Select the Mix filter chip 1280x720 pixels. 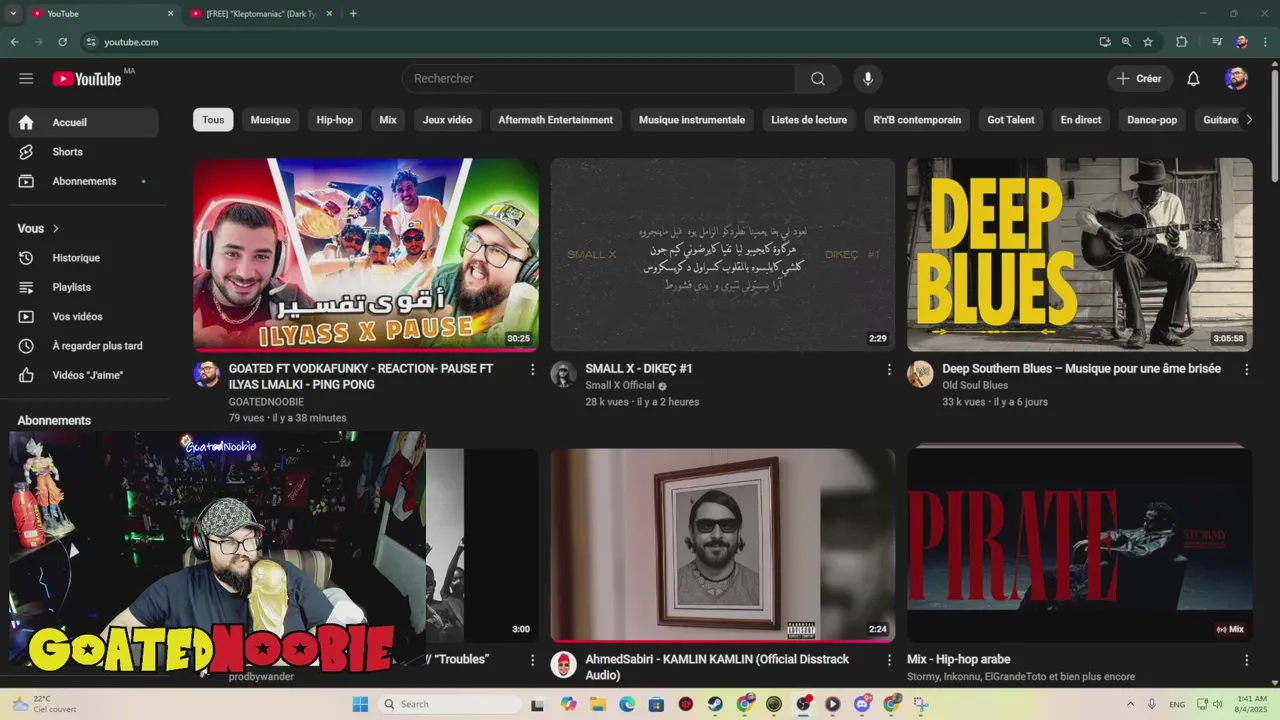388,120
